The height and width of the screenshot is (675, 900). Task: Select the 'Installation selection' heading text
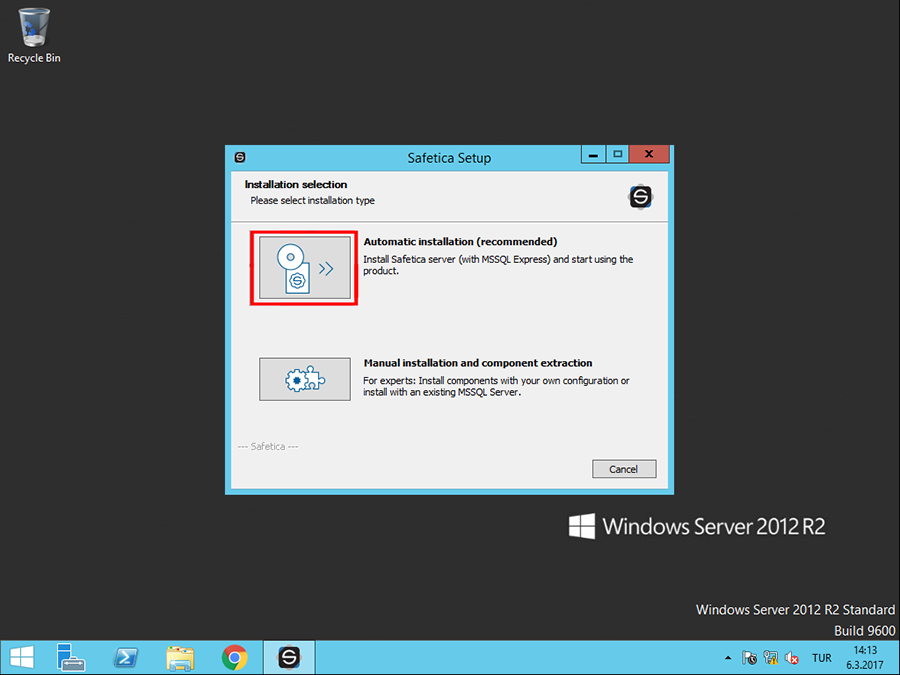tap(296, 184)
